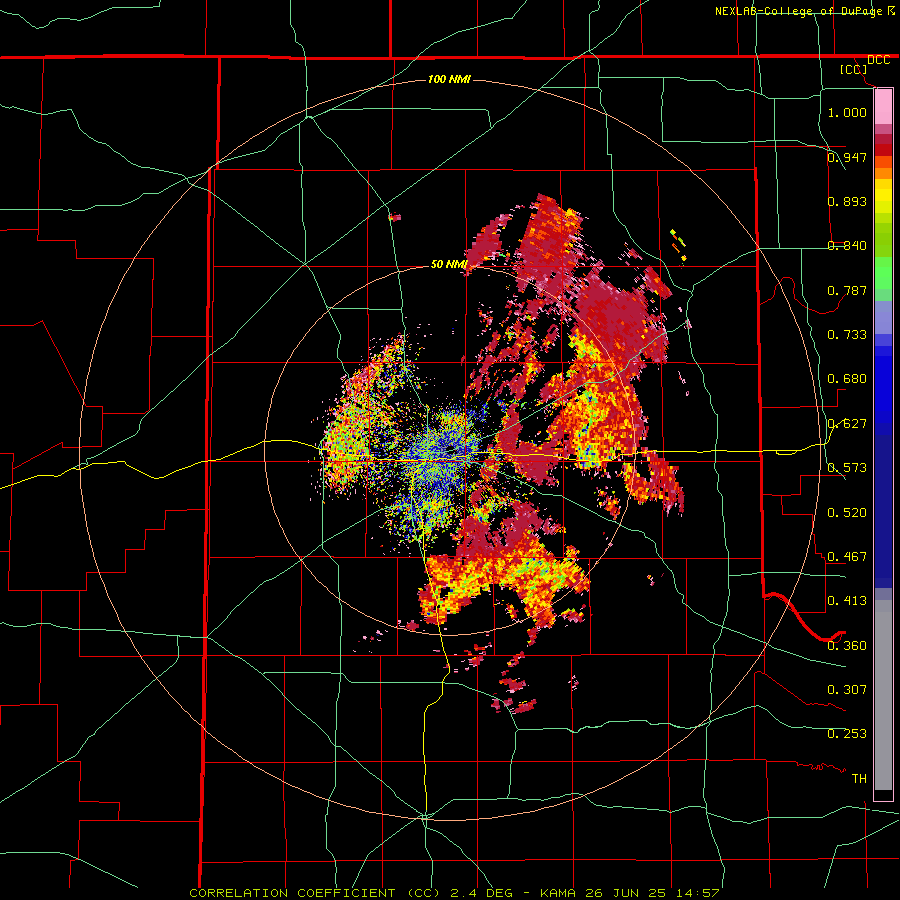Click the 0.787 scale value
This screenshot has height=900, width=900.
[x=847, y=290]
